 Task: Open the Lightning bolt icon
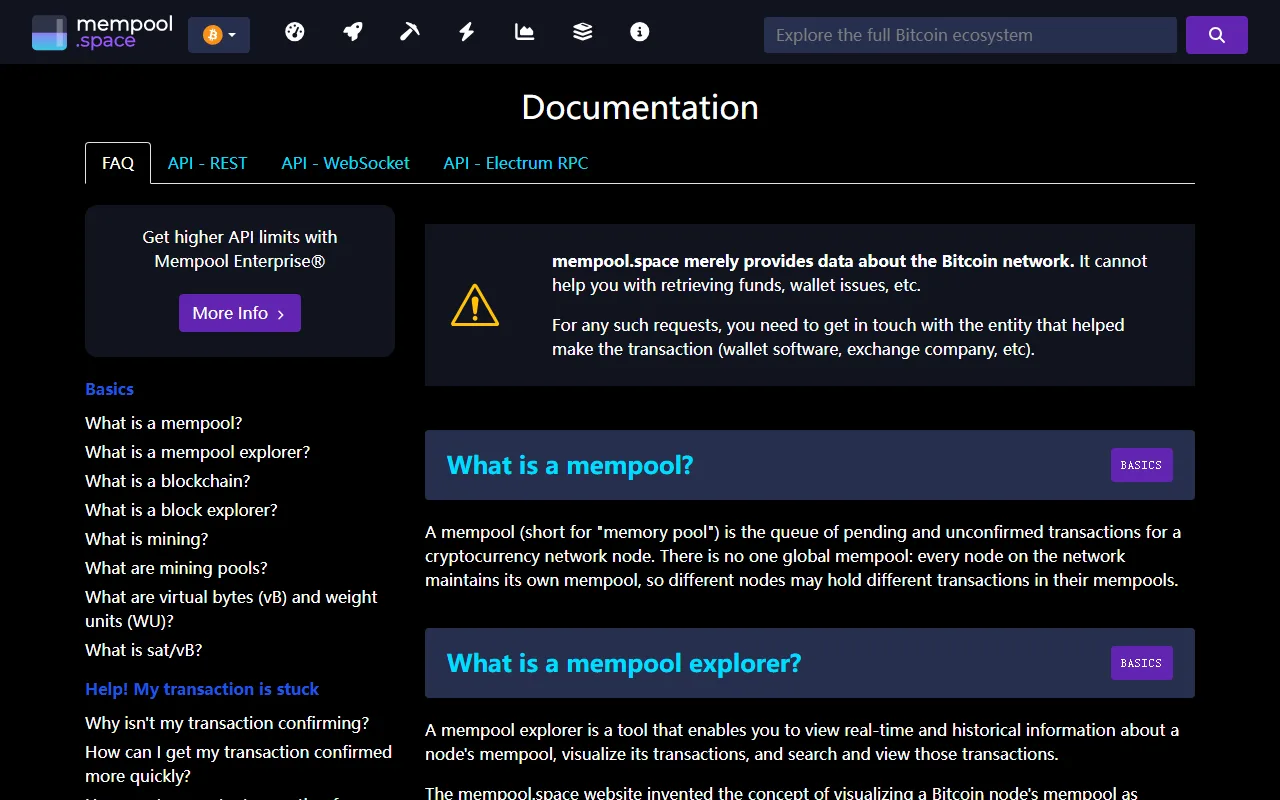pyautogui.click(x=467, y=32)
